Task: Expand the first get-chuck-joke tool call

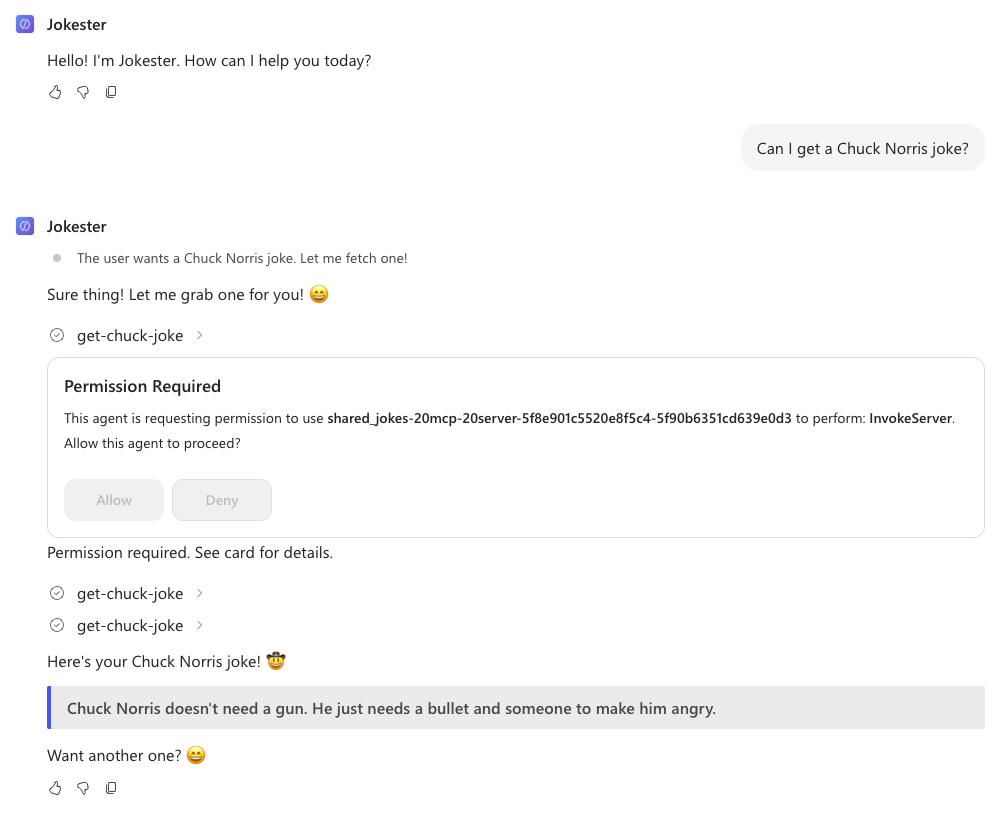Action: pyautogui.click(x=127, y=336)
